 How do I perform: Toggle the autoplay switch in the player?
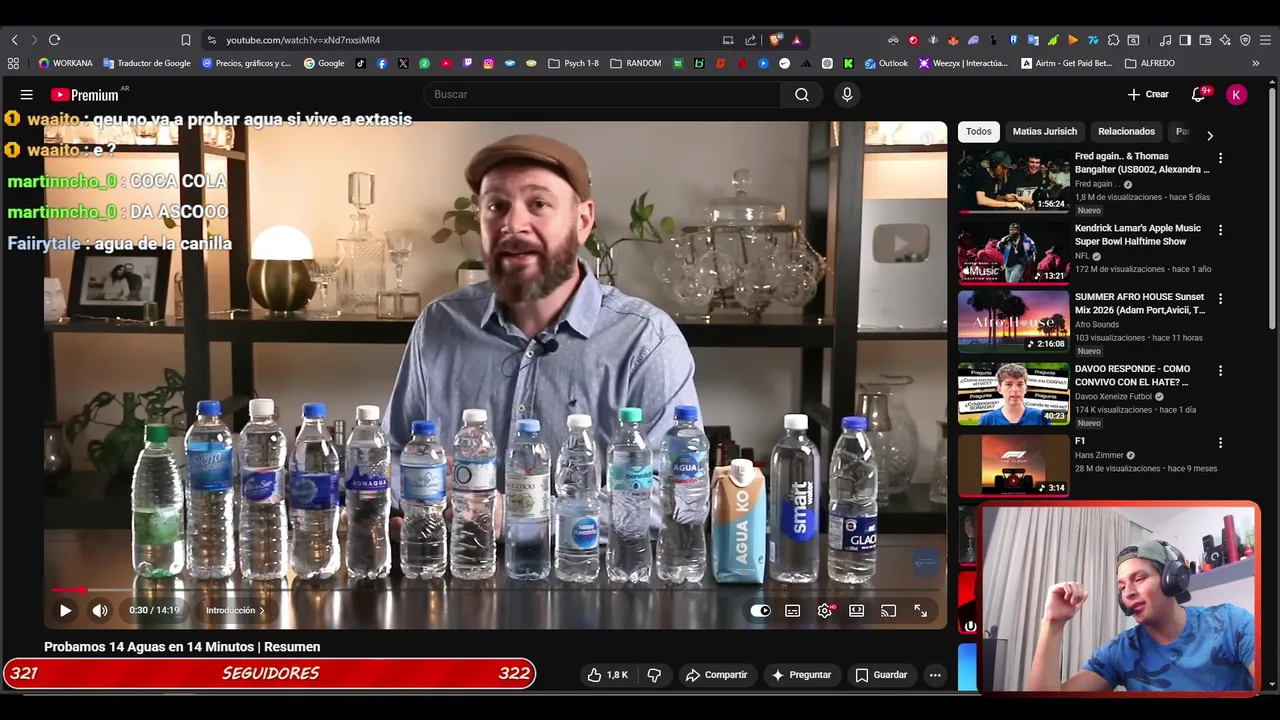[761, 611]
